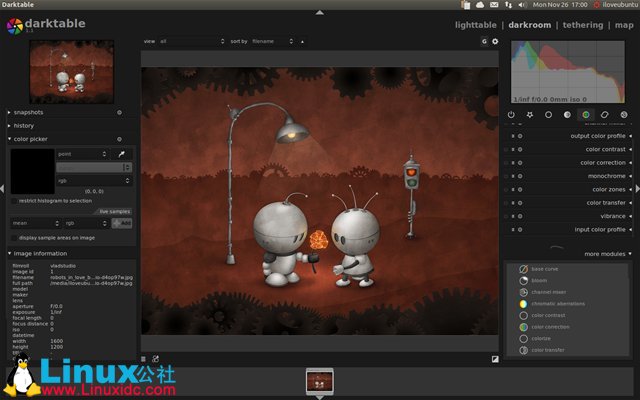The width and height of the screenshot is (640, 400).
Task: Check display sample areas on image
Action: pyautogui.click(x=14, y=238)
